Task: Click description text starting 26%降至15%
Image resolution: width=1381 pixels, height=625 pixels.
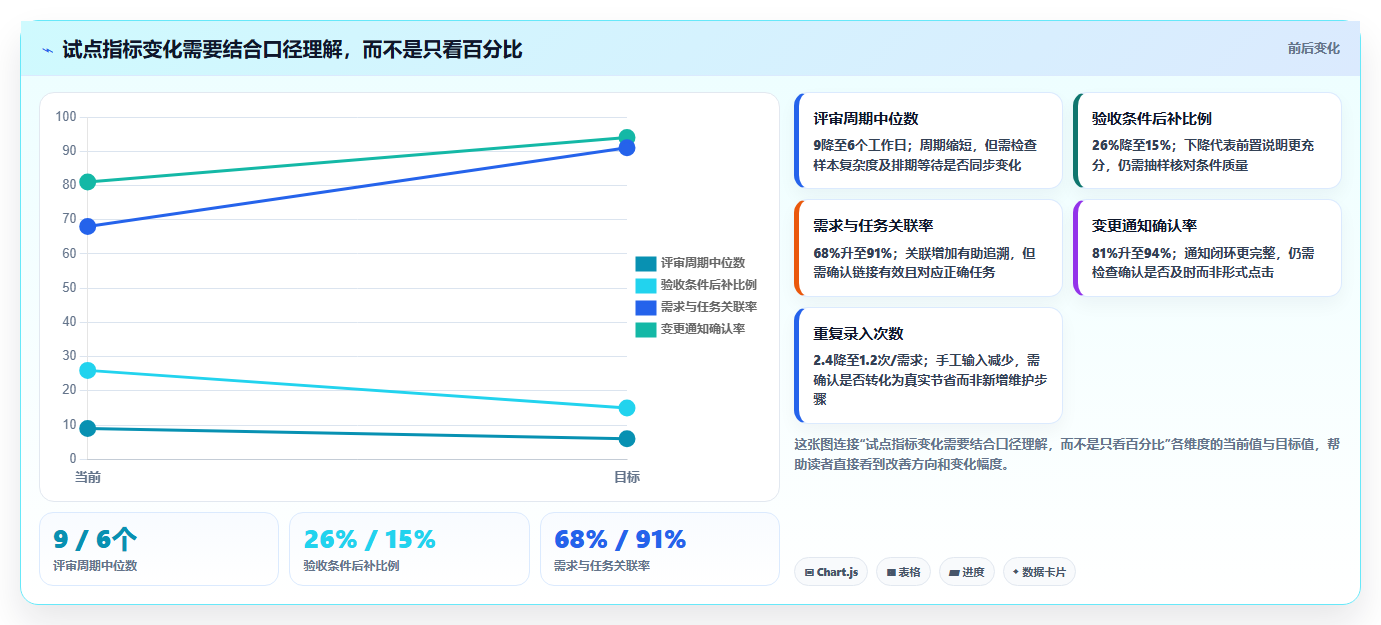Action: pos(1203,155)
